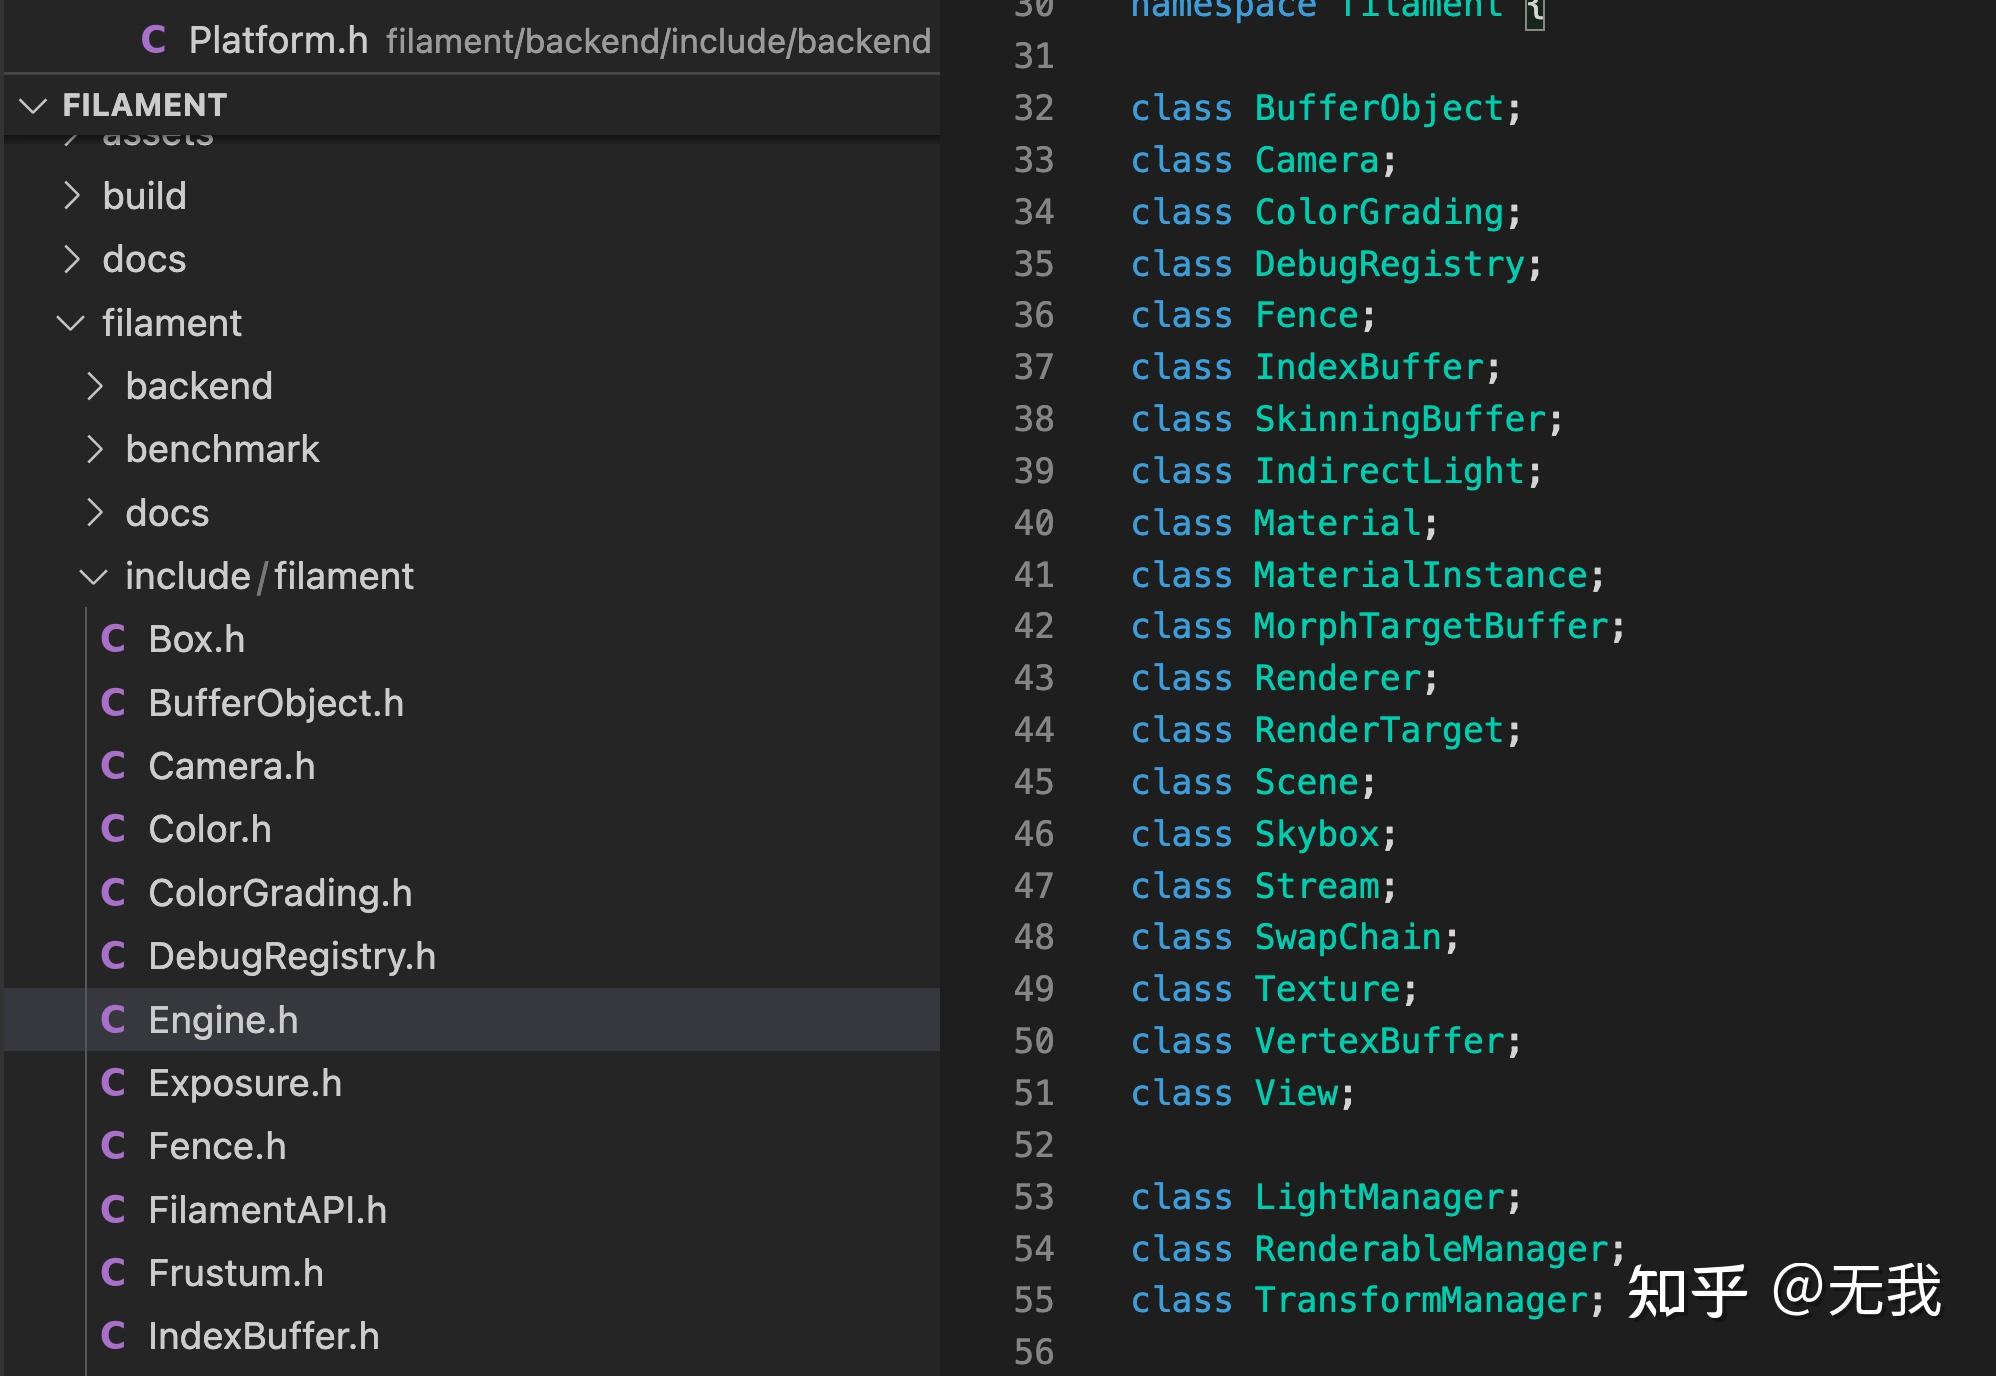Image resolution: width=1996 pixels, height=1376 pixels.
Task: Click the MaterialInstance class name in code
Action: [1420, 575]
